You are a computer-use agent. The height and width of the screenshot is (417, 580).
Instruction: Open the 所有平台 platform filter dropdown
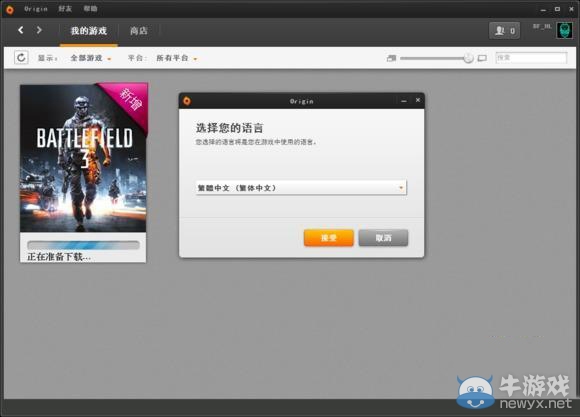click(176, 58)
